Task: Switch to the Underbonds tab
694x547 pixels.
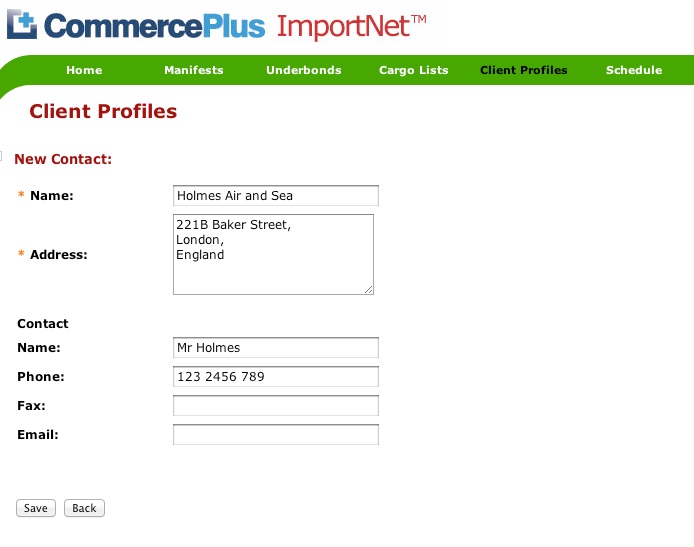Action: (x=304, y=70)
